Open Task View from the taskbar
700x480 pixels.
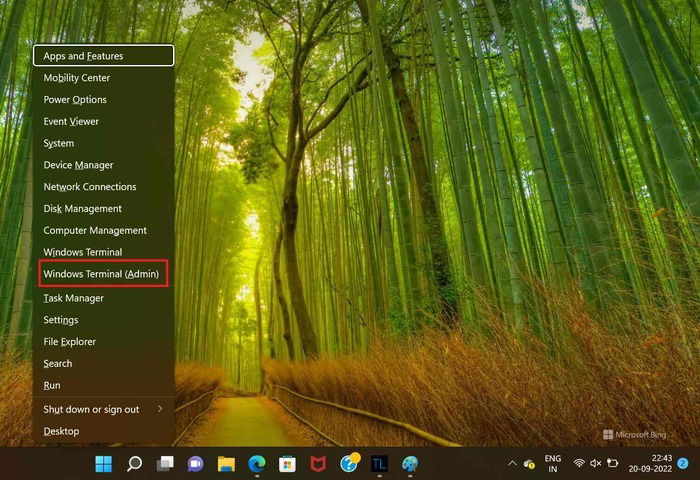click(x=165, y=464)
